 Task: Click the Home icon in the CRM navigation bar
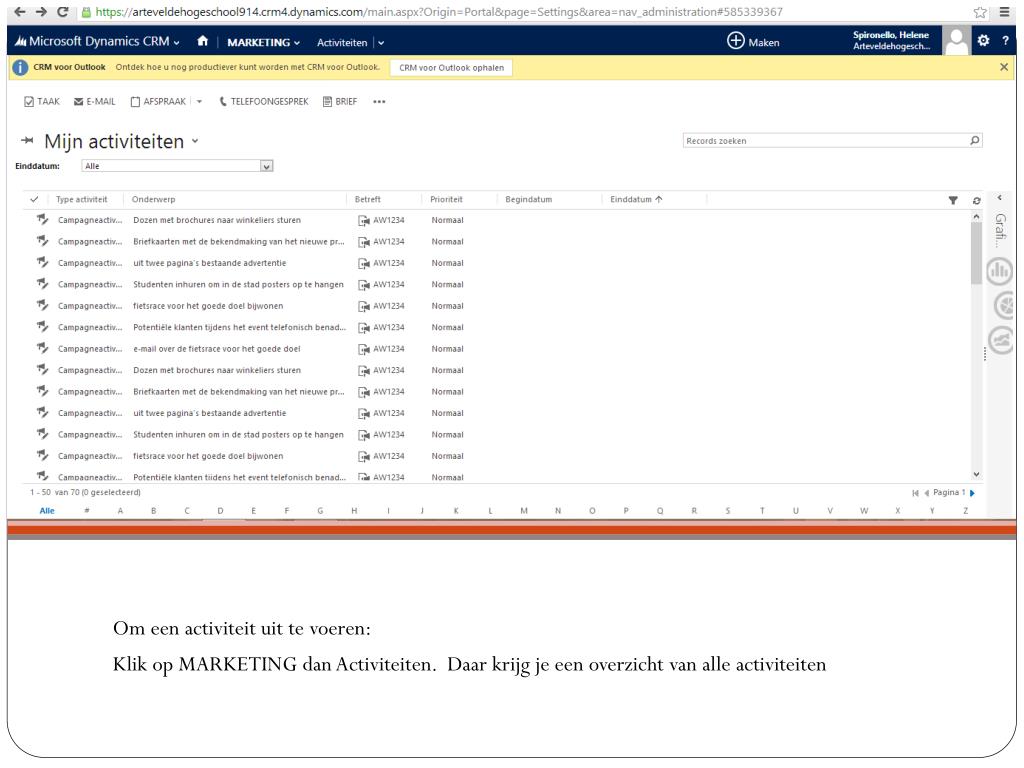(203, 42)
